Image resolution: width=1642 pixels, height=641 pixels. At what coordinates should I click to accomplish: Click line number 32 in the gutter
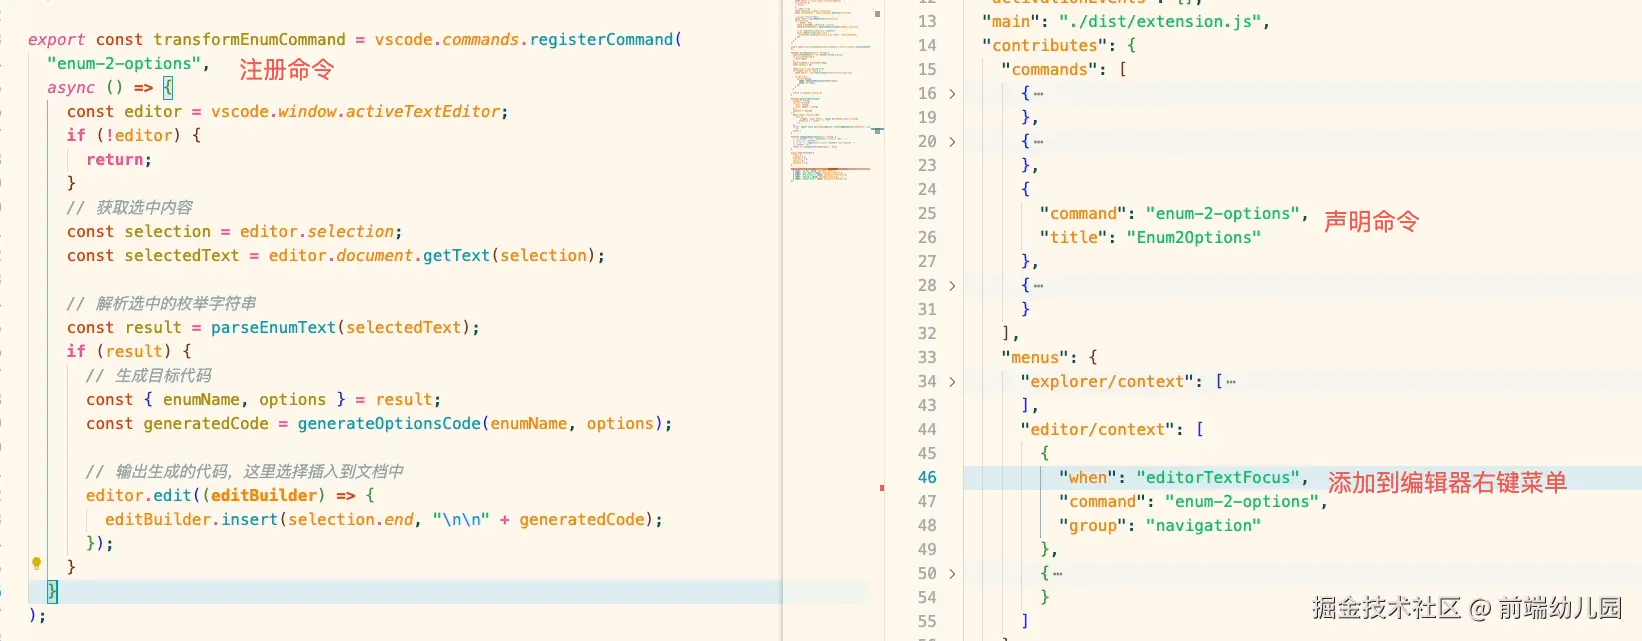click(x=927, y=333)
